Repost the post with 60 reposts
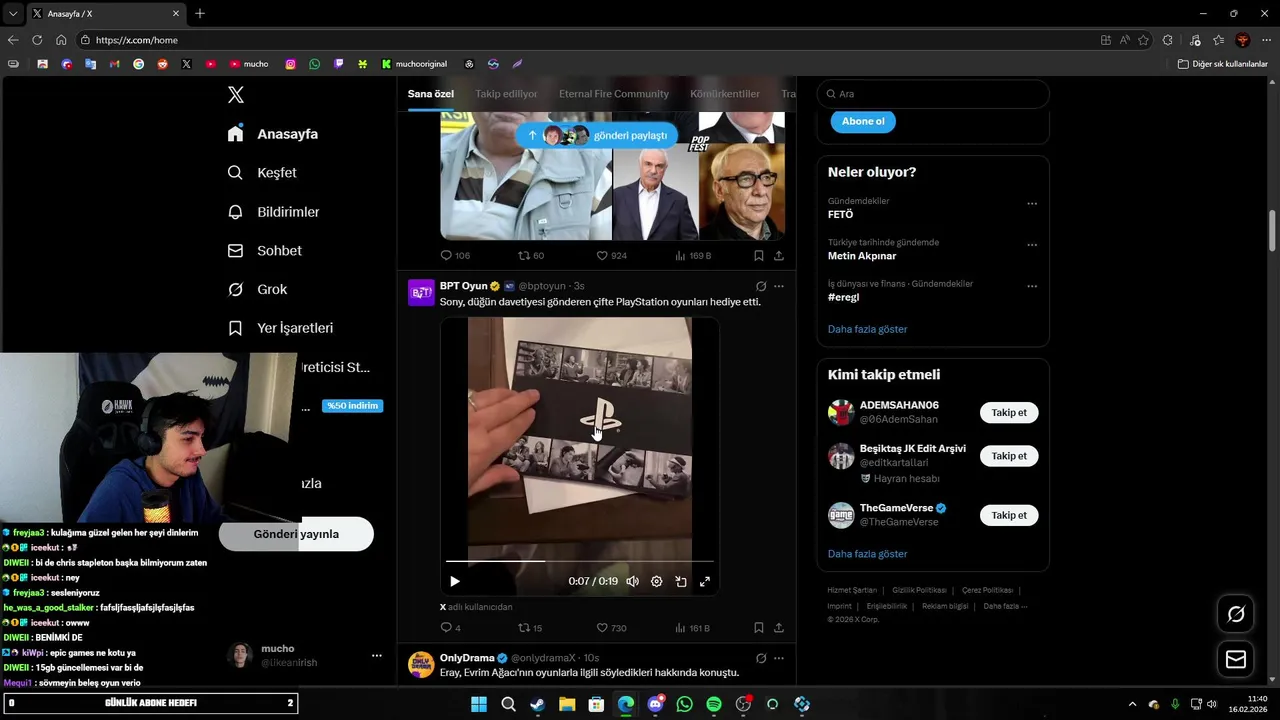Viewport: 1280px width, 720px height. click(x=530, y=256)
